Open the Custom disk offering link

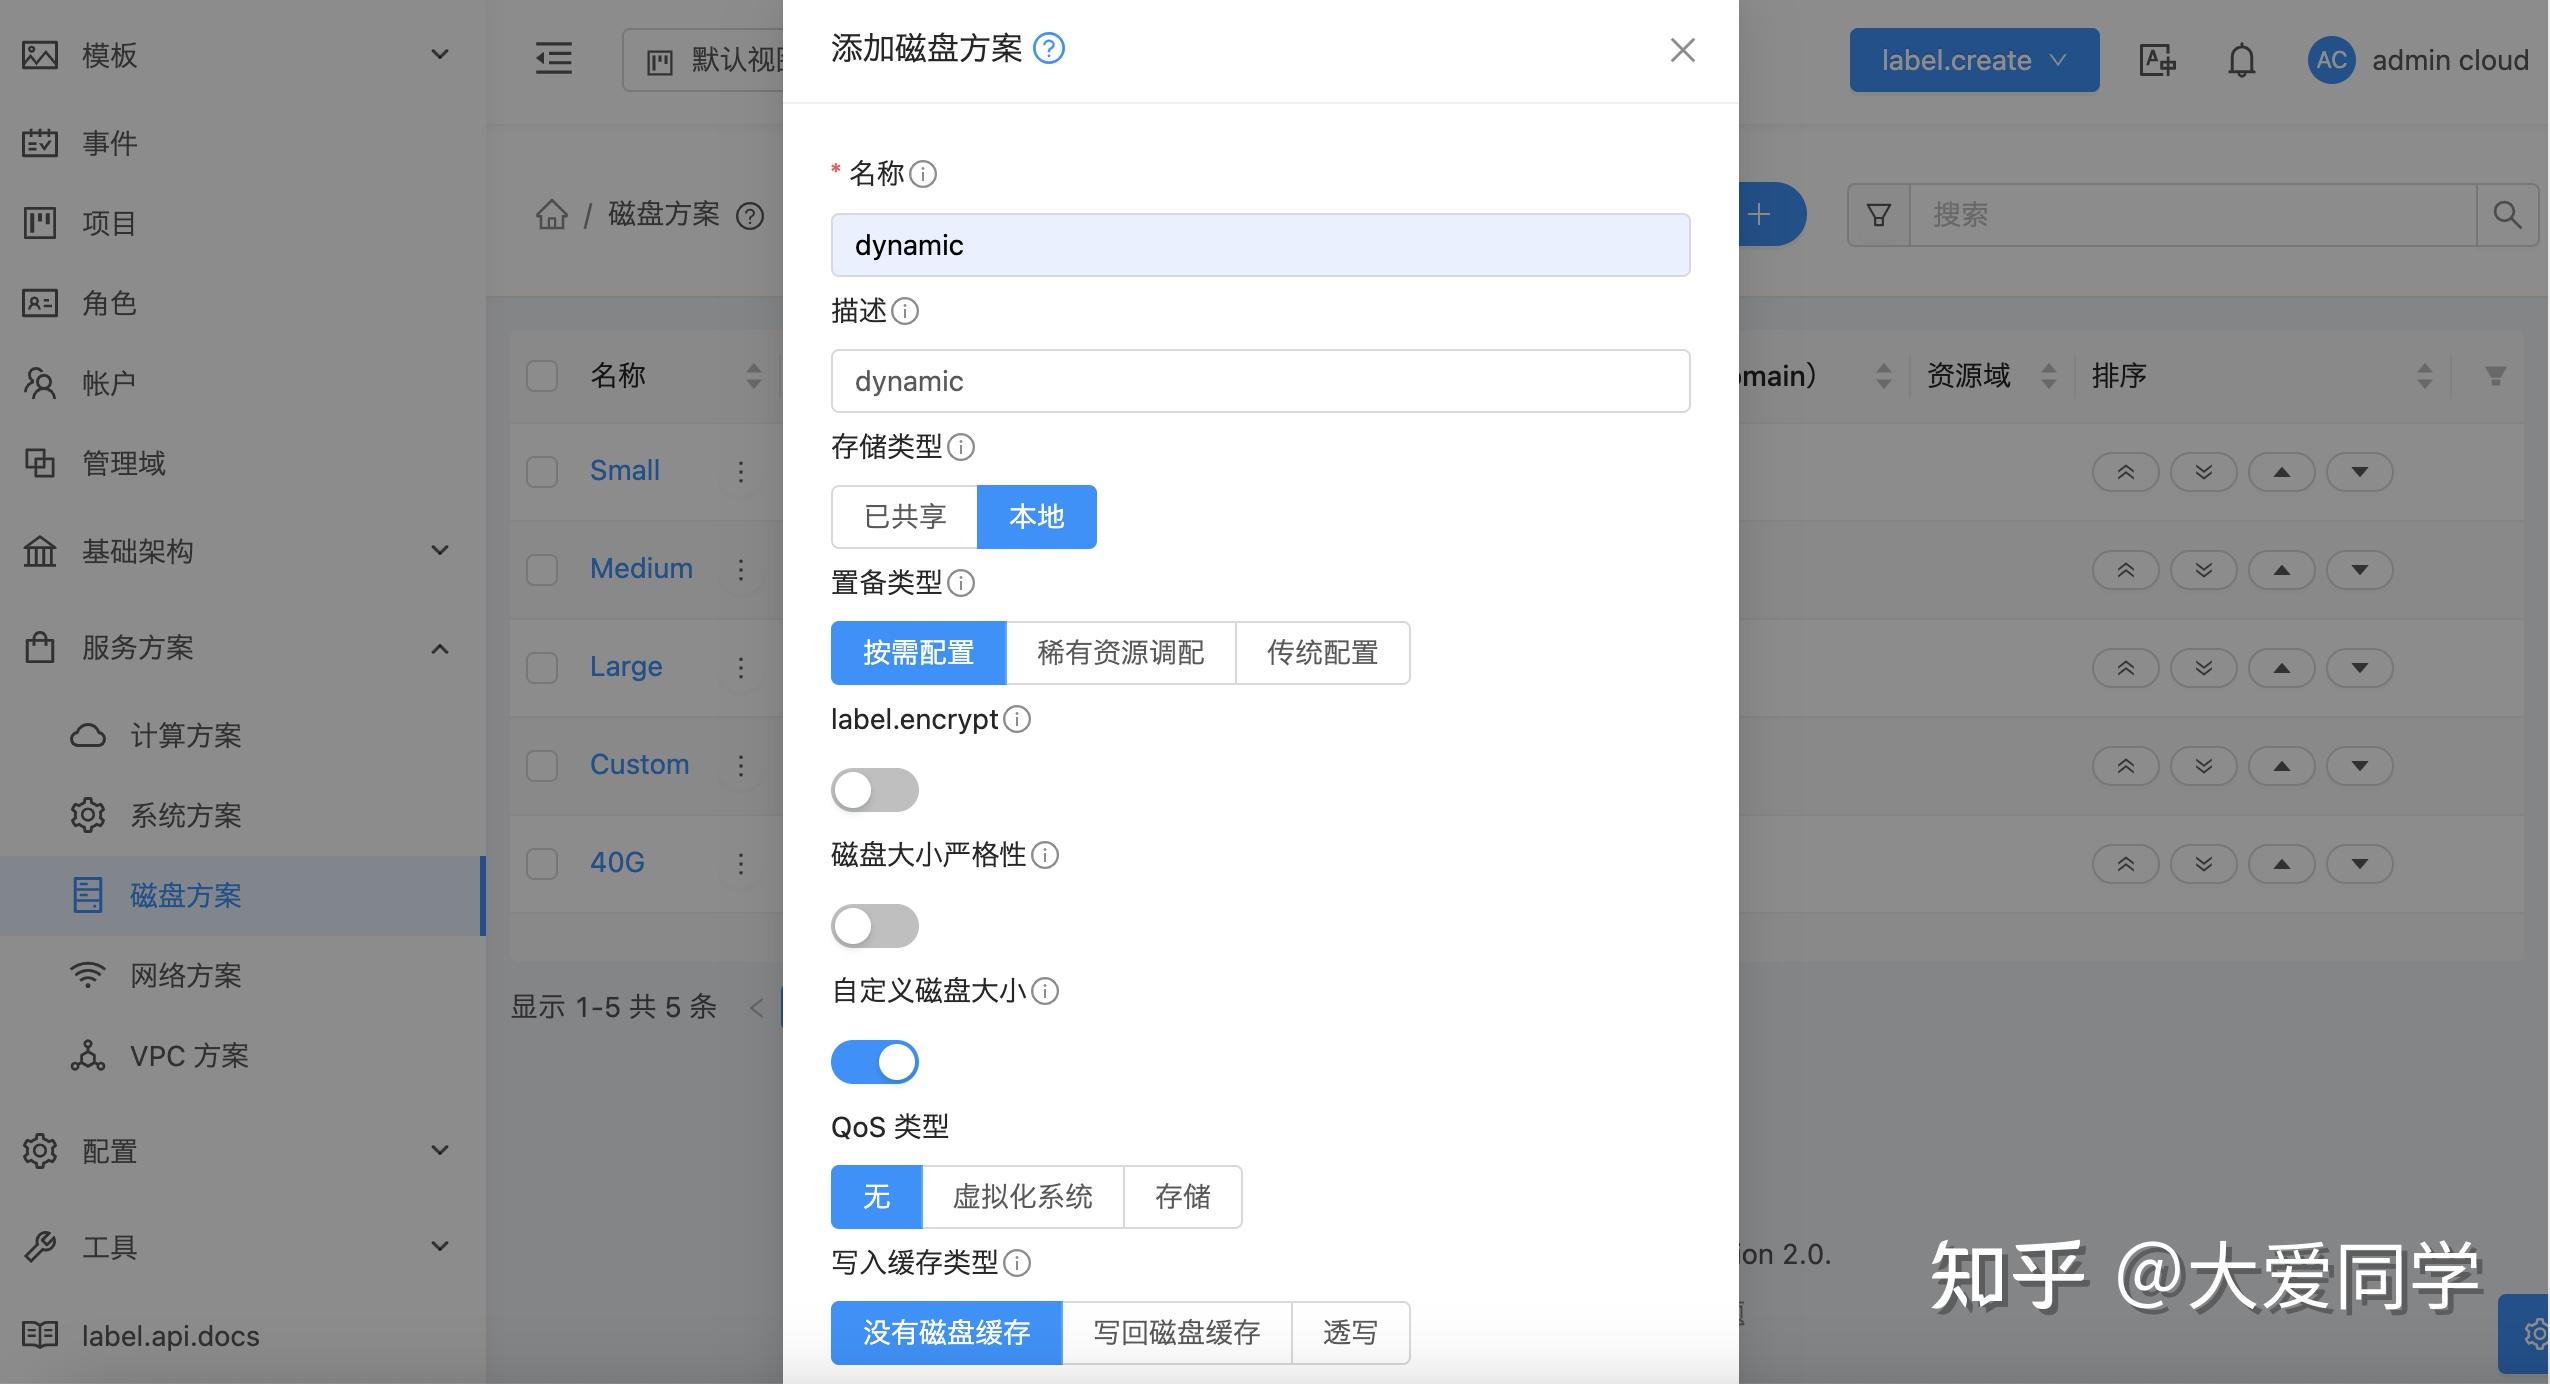pos(638,764)
